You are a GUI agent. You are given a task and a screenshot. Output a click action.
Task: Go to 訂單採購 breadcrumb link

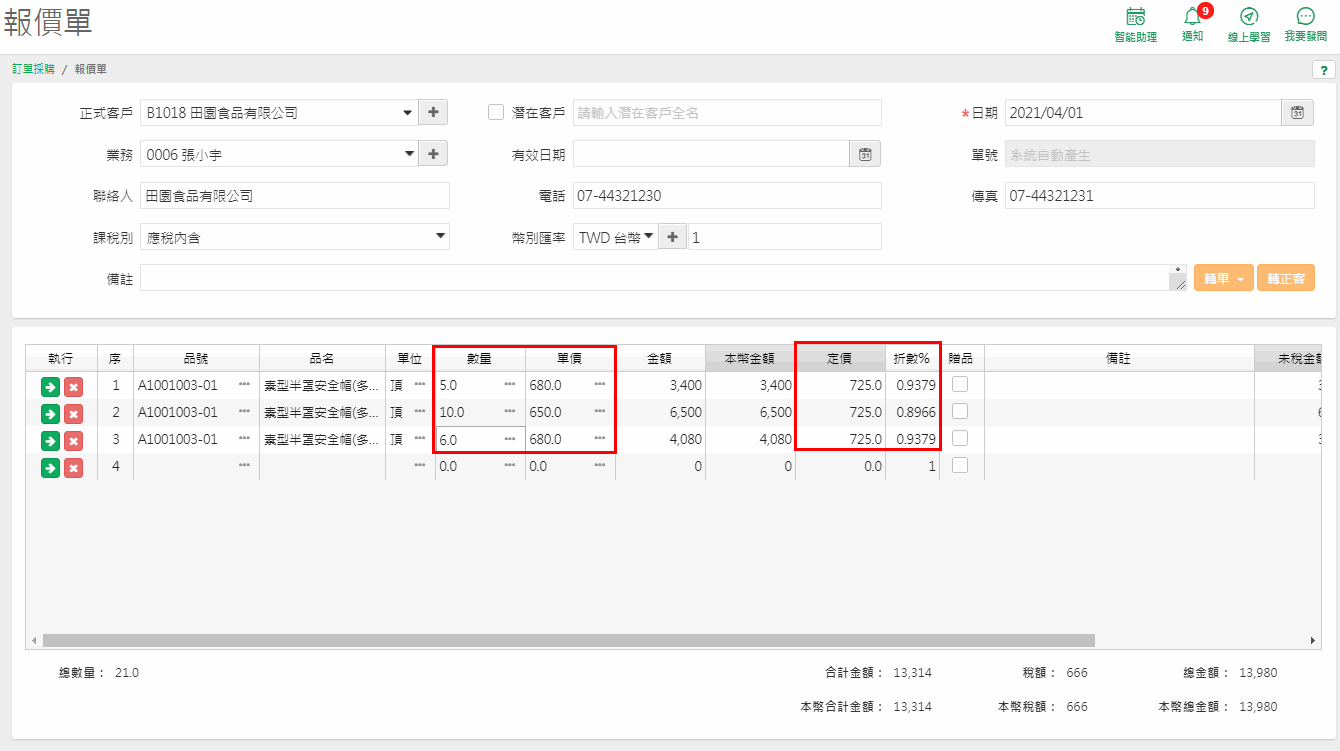(x=33, y=69)
